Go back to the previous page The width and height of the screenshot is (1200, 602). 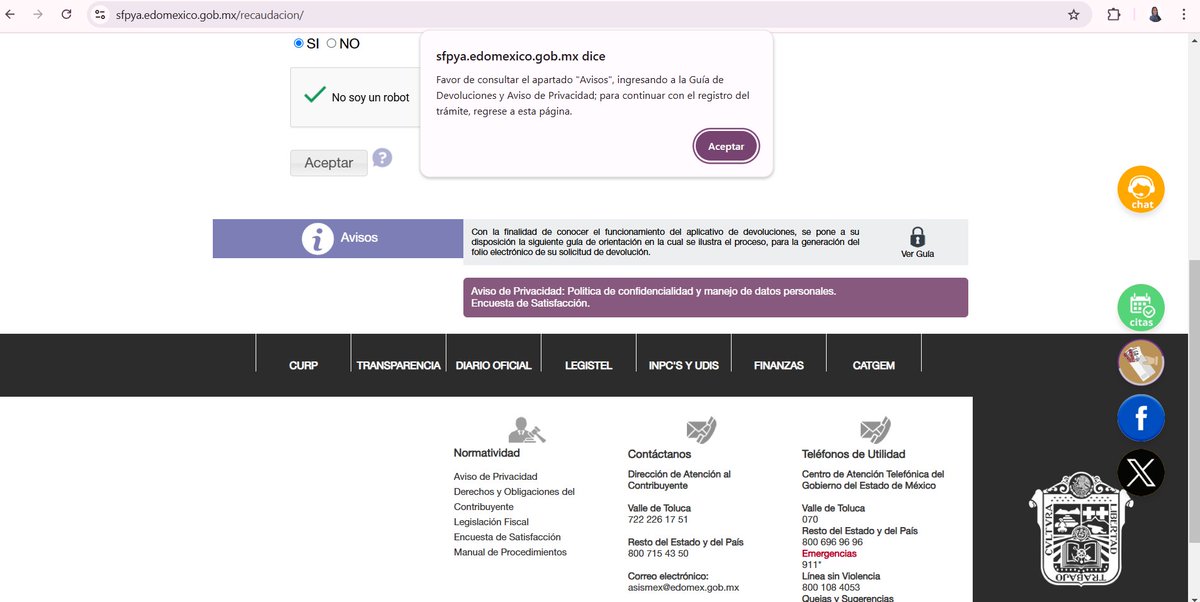click(12, 15)
